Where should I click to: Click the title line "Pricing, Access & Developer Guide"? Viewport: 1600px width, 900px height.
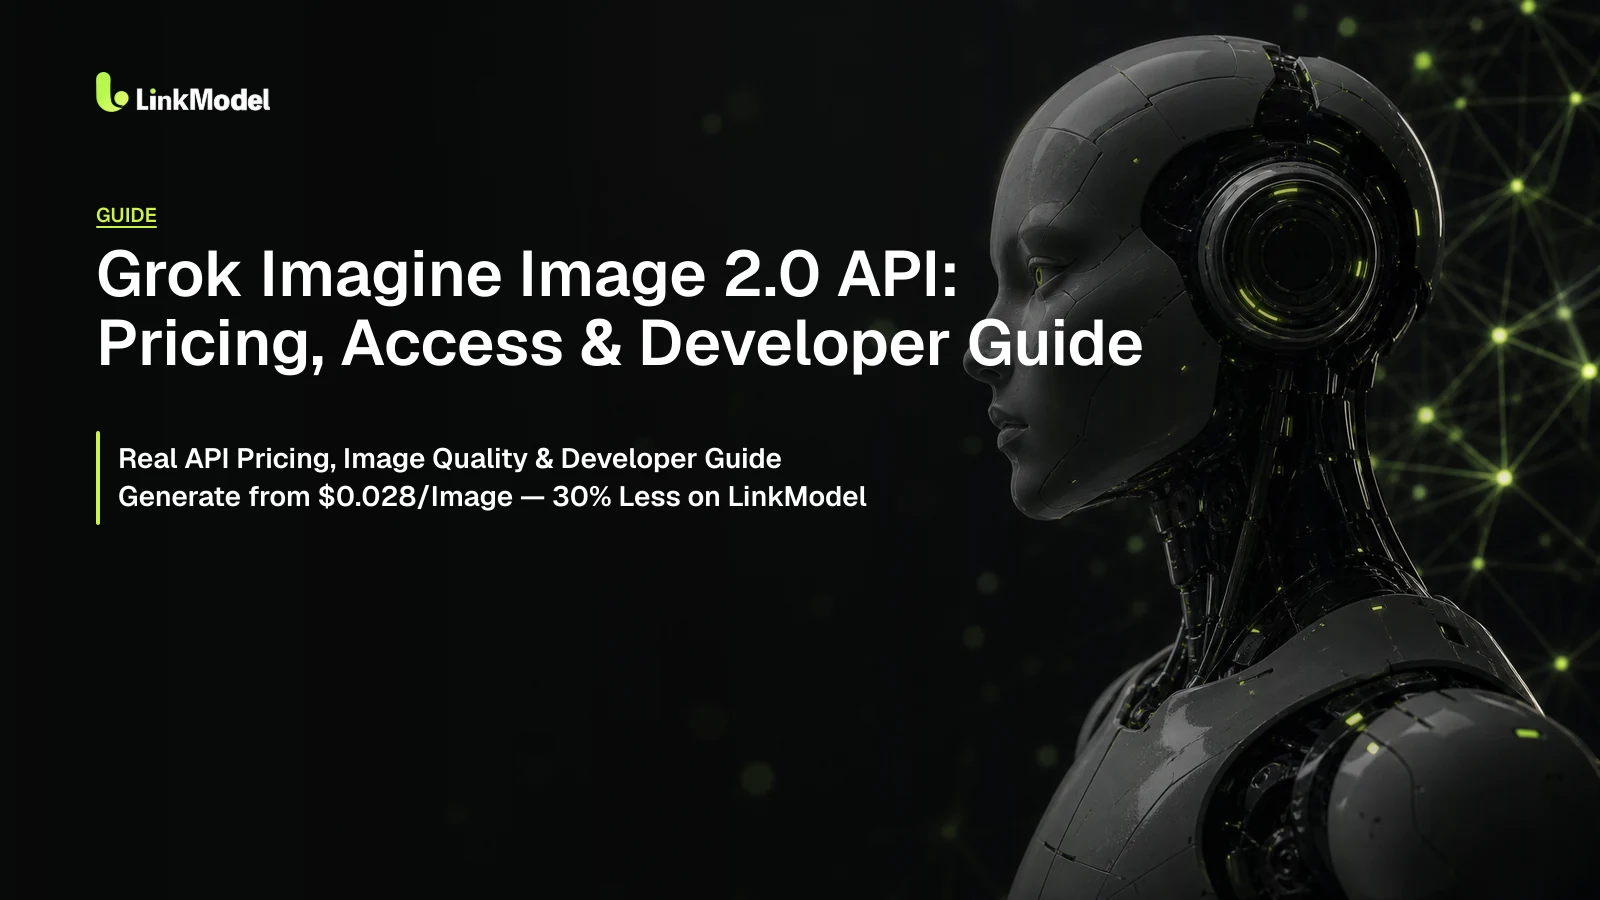(x=619, y=343)
